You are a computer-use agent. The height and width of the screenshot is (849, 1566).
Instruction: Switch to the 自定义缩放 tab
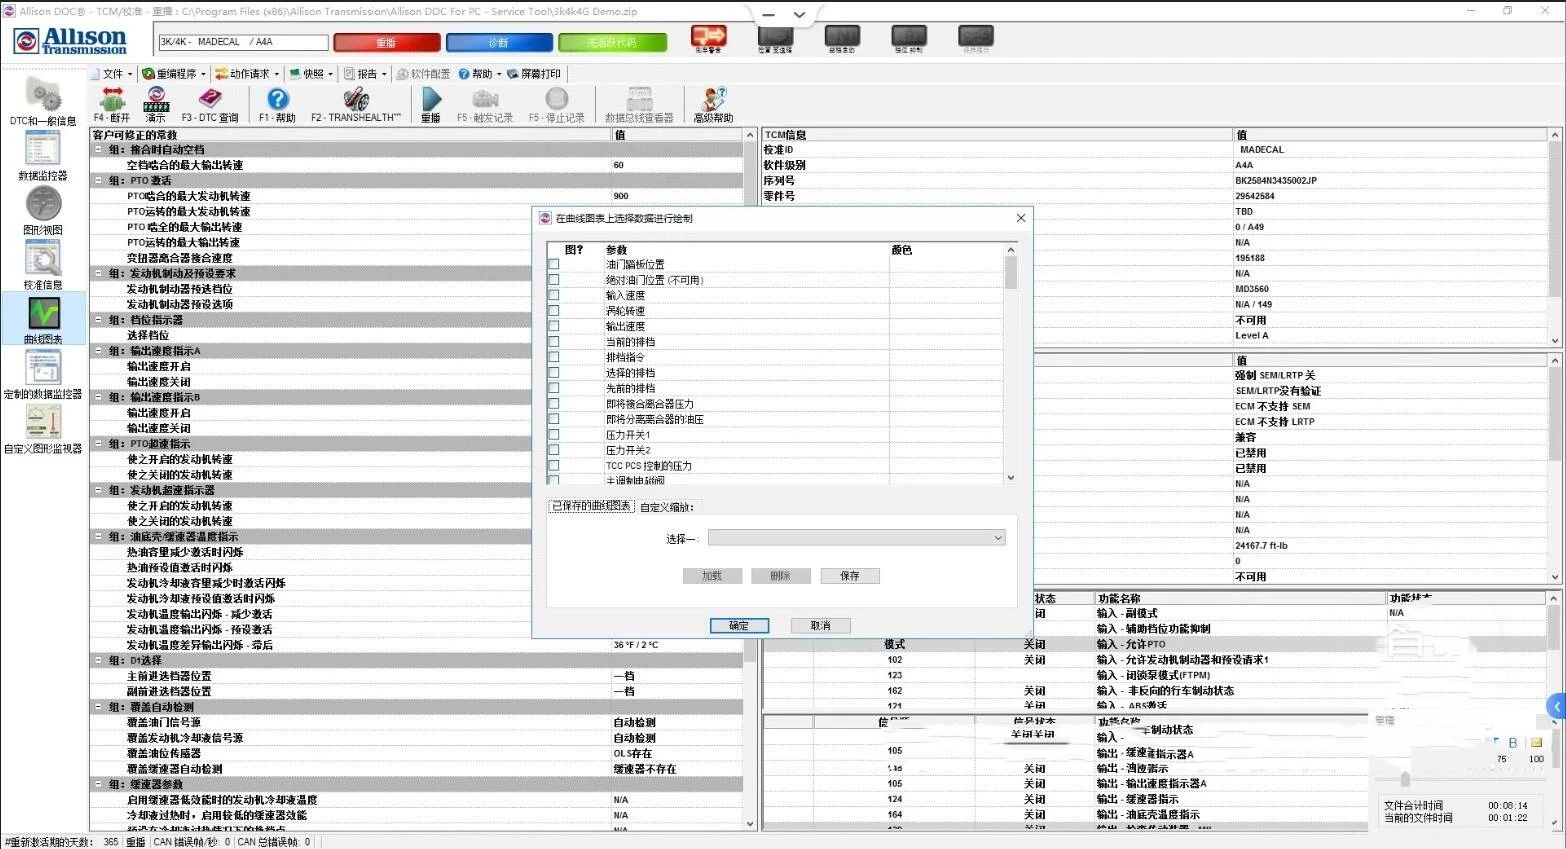pos(668,507)
